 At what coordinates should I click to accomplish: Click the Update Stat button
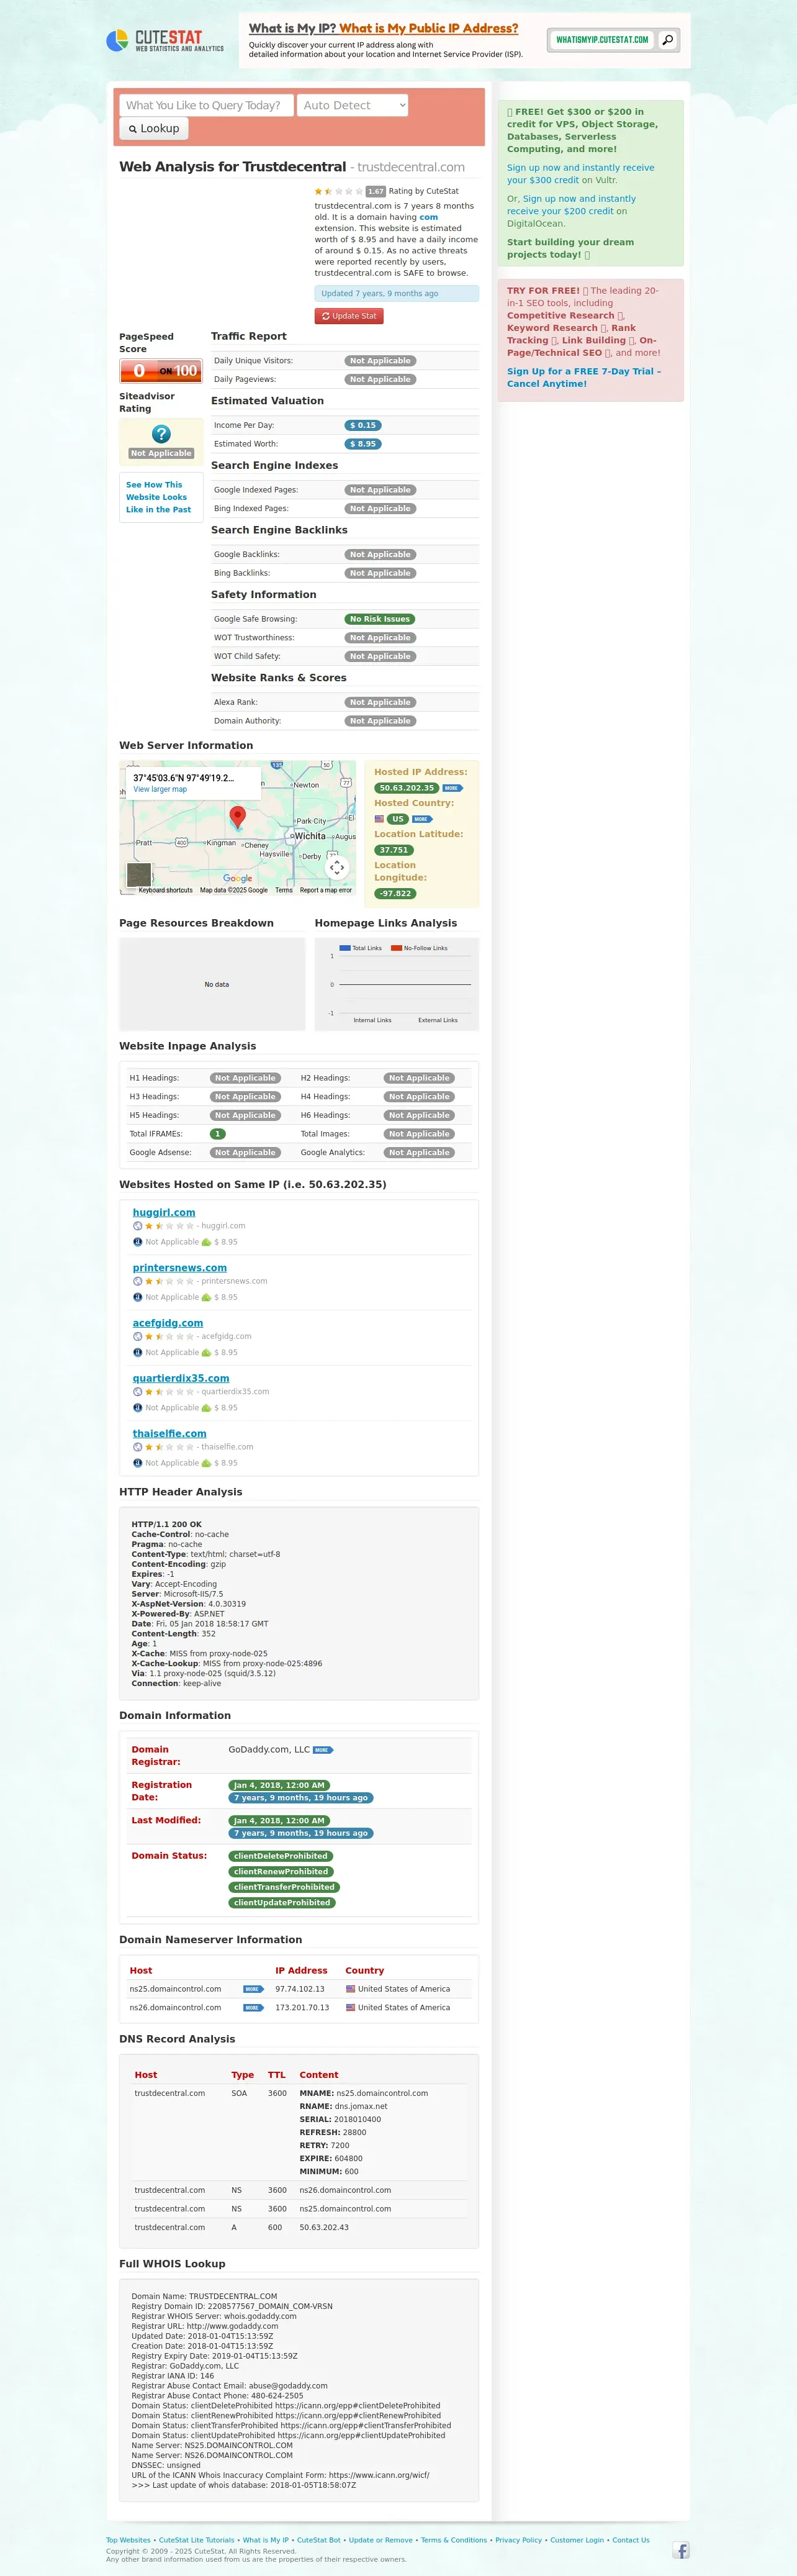click(x=349, y=316)
